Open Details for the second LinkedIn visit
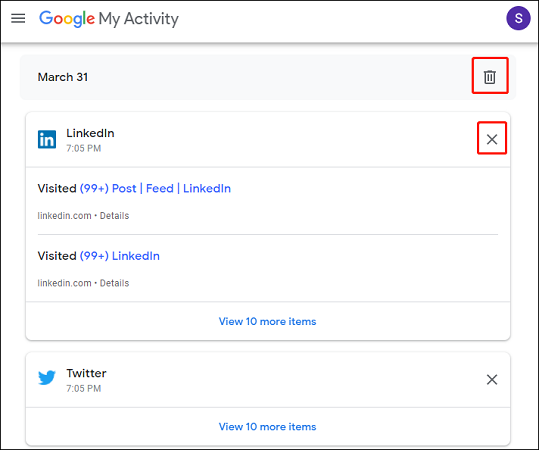 pos(114,283)
